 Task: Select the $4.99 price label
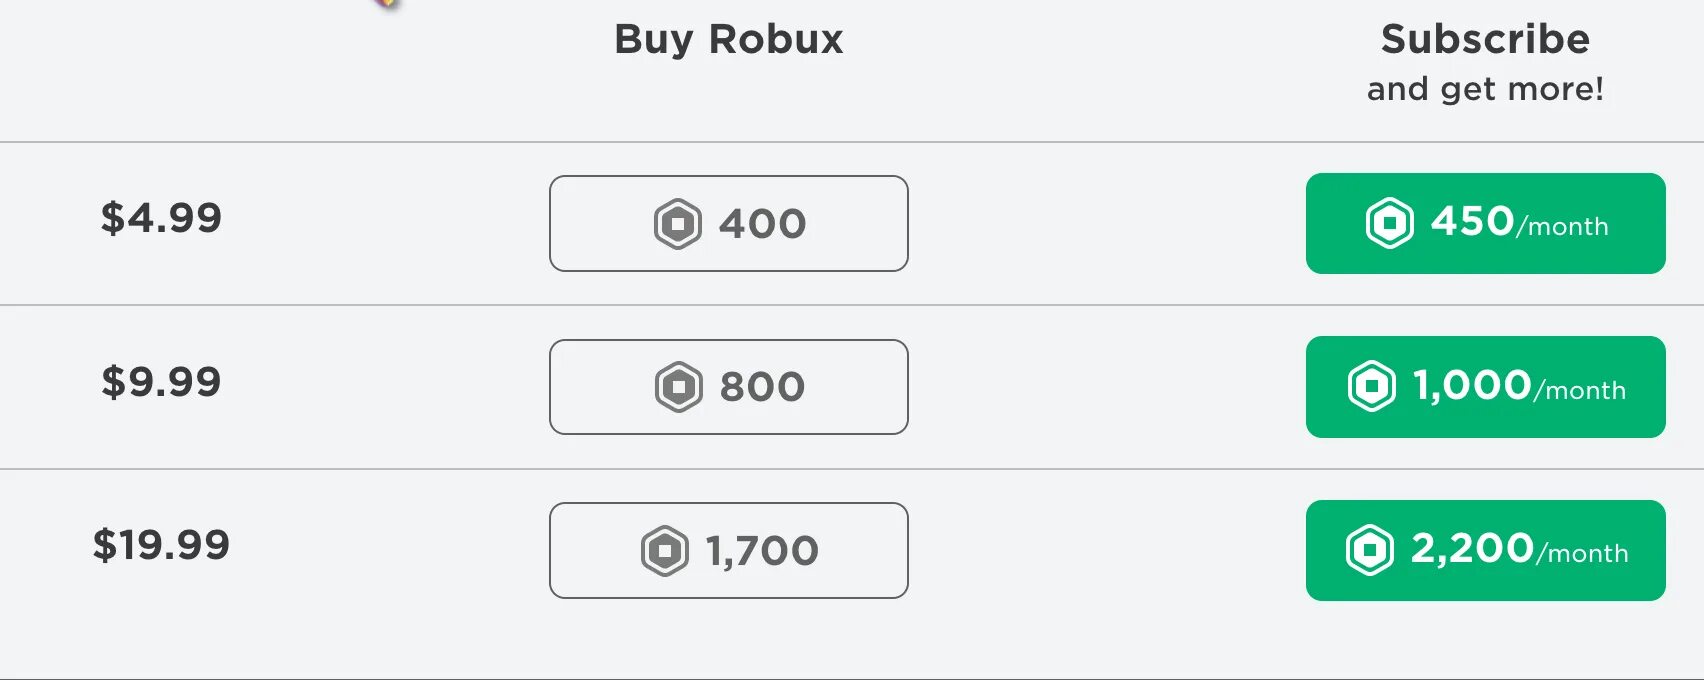click(x=161, y=218)
